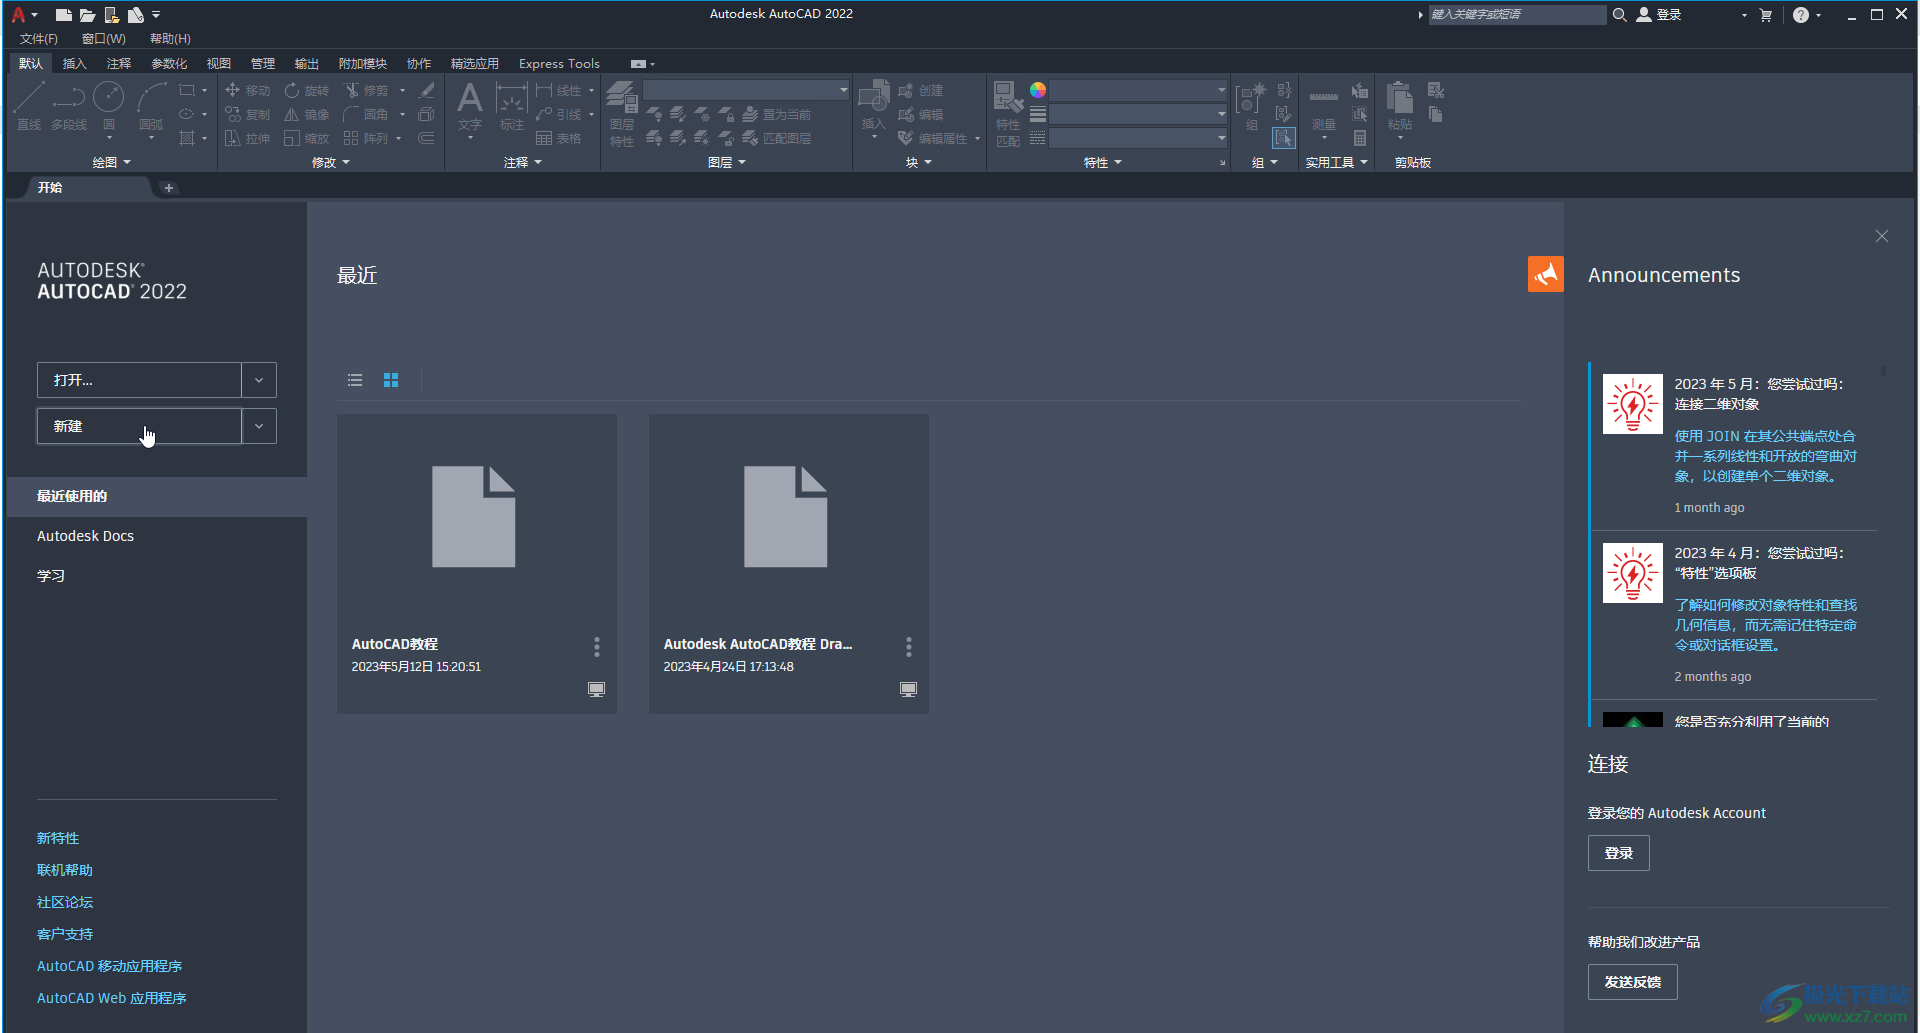Open Layer Properties (图层特性) icon
The height and width of the screenshot is (1033, 1920).
point(622,113)
